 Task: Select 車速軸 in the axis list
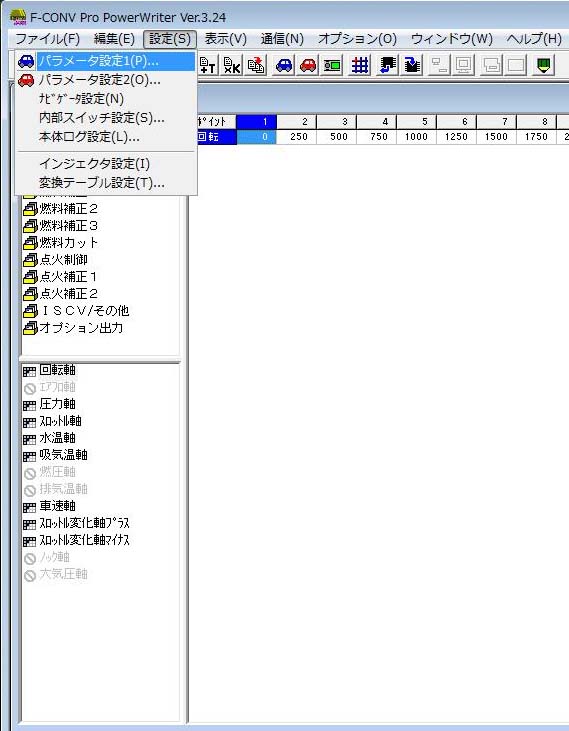pyautogui.click(x=49, y=506)
